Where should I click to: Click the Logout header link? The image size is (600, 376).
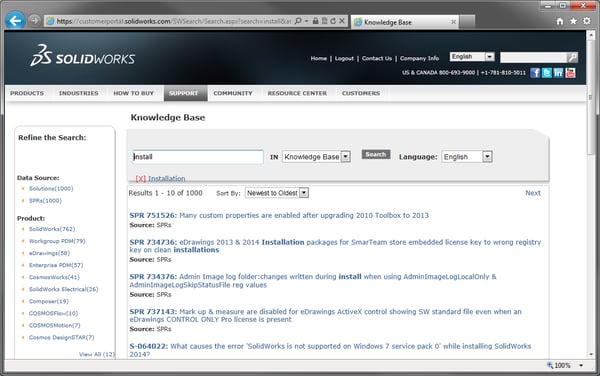click(x=344, y=59)
